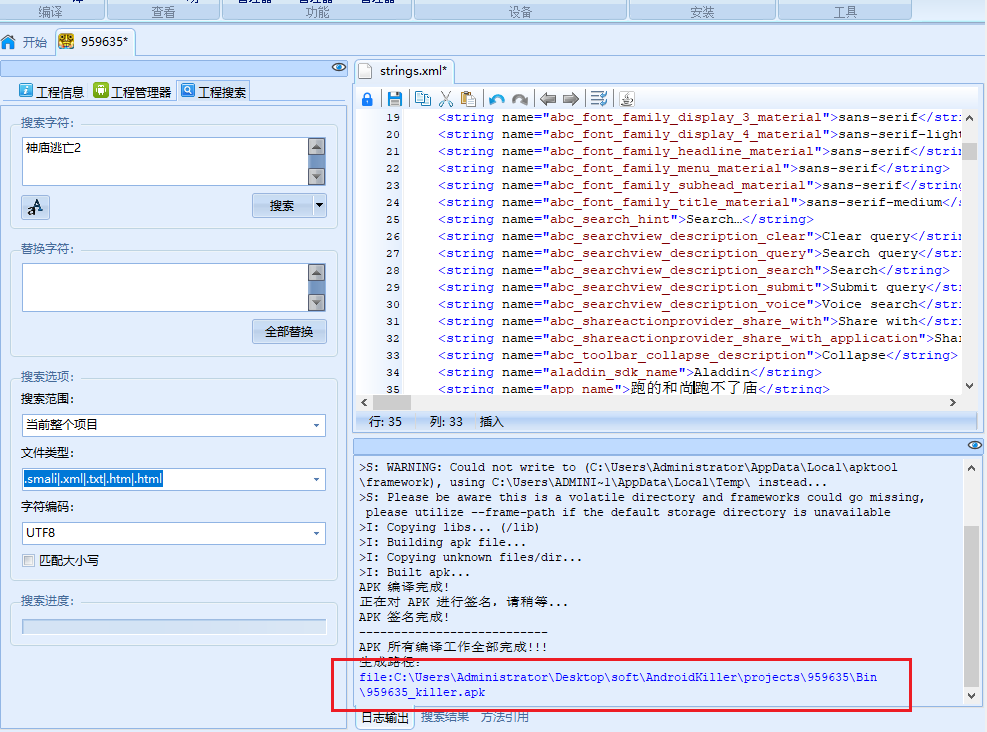Click line 34 aladdin_sdk_name string
Image resolution: width=987 pixels, height=732 pixels.
(629, 372)
